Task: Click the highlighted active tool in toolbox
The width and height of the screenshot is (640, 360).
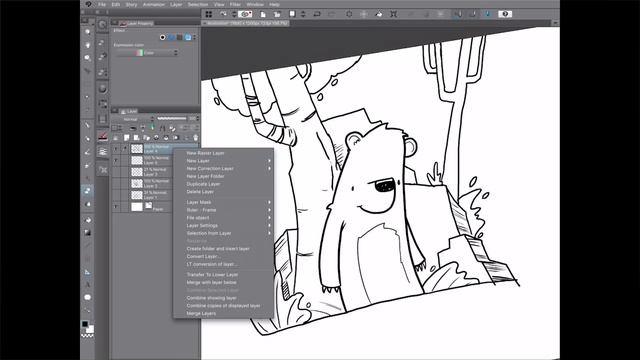Action: [88, 191]
